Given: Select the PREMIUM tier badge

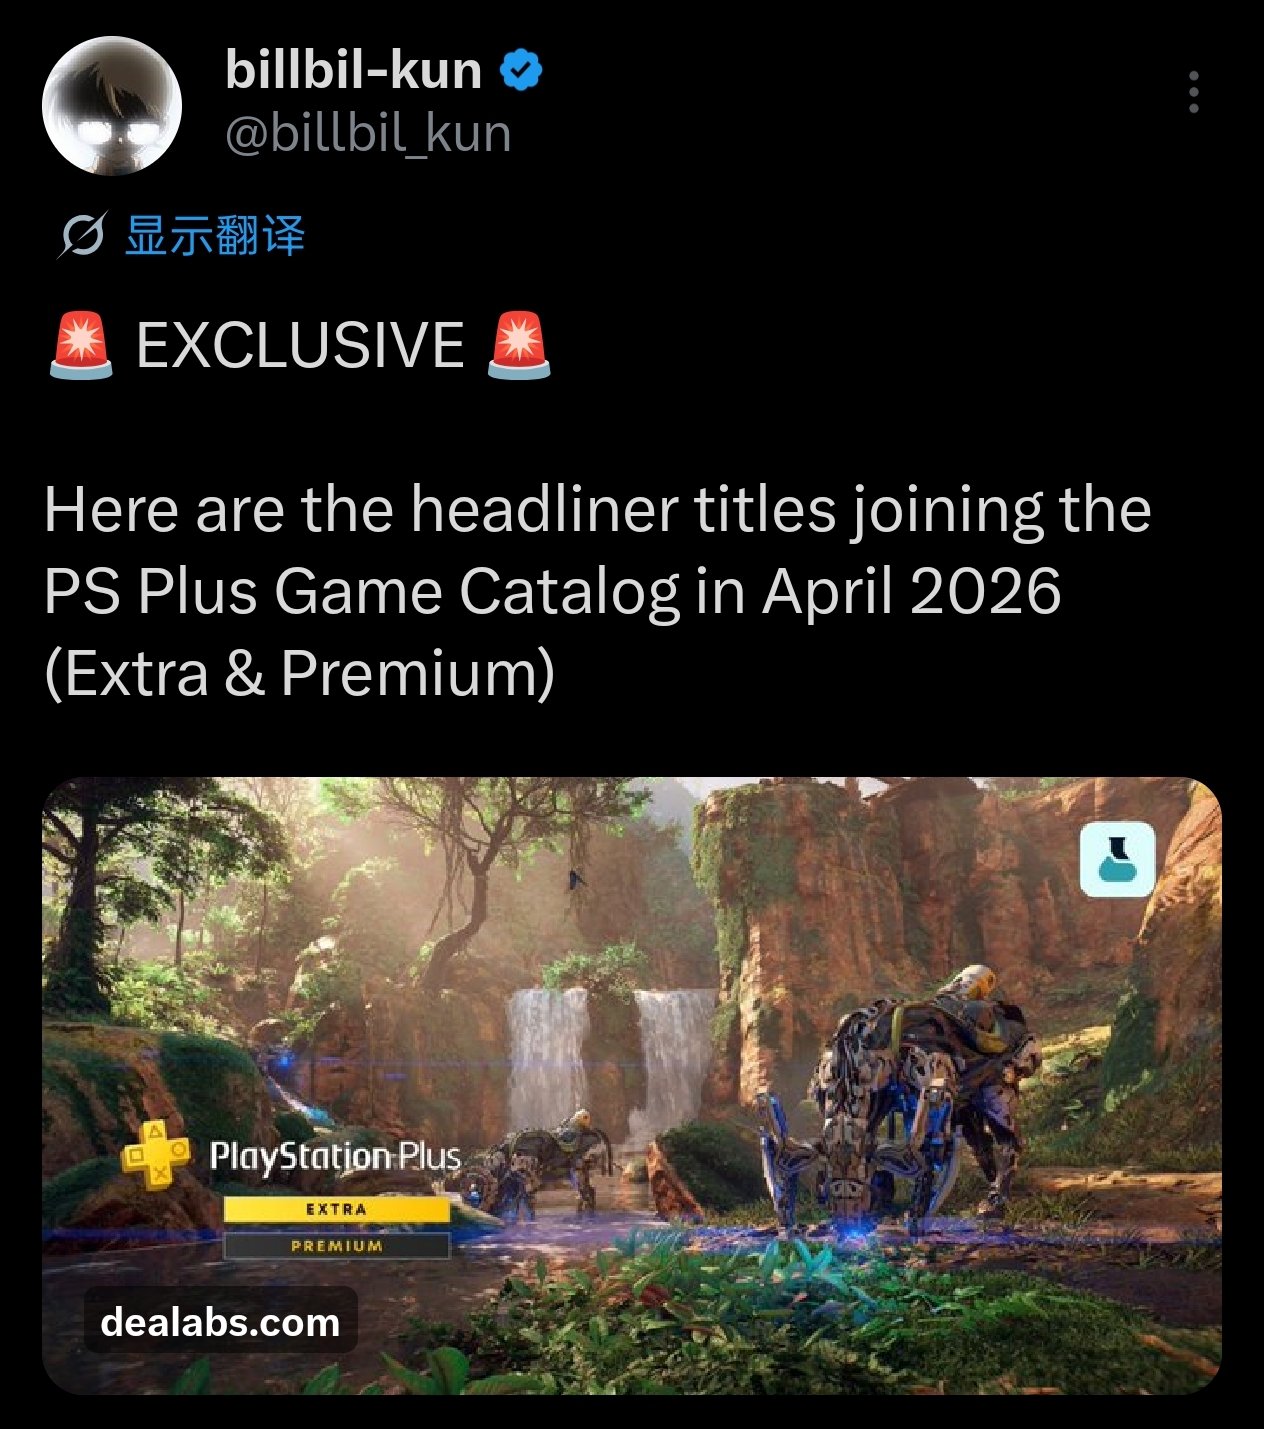Looking at the screenshot, I should (x=336, y=1246).
